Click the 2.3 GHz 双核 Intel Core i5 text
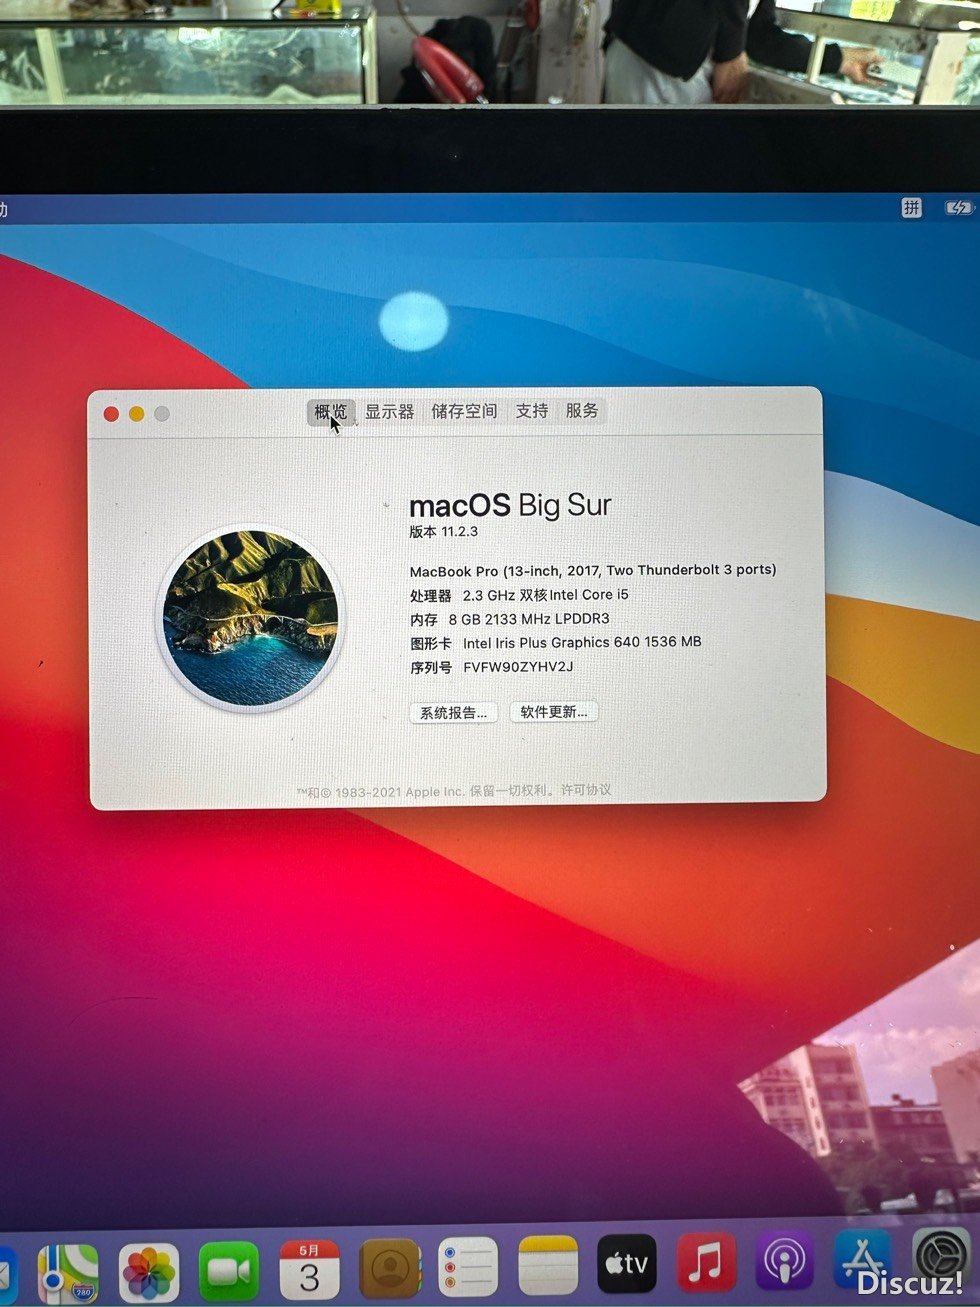980x1307 pixels. pos(546,594)
